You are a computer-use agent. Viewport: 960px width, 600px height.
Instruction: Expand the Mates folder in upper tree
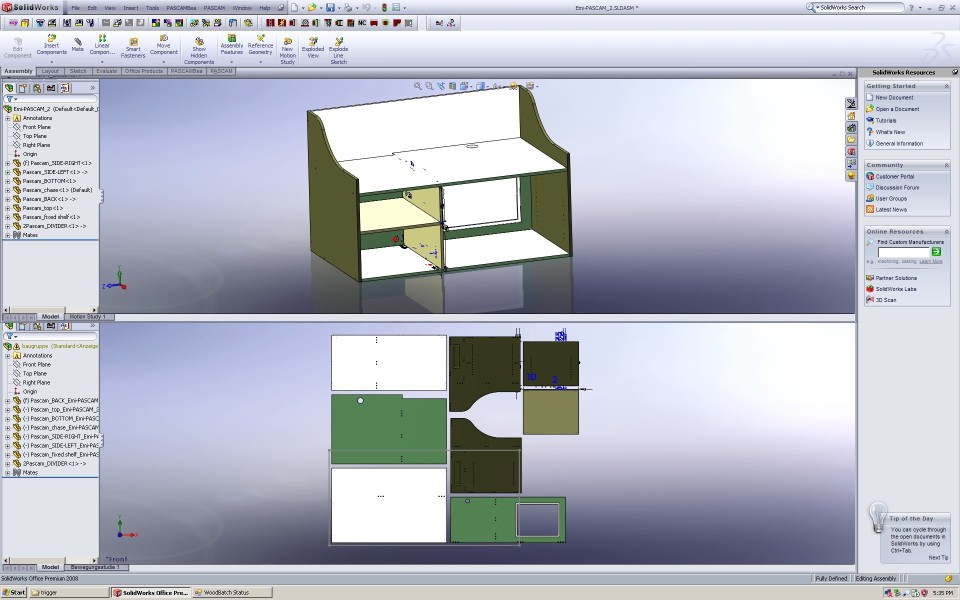coord(7,235)
